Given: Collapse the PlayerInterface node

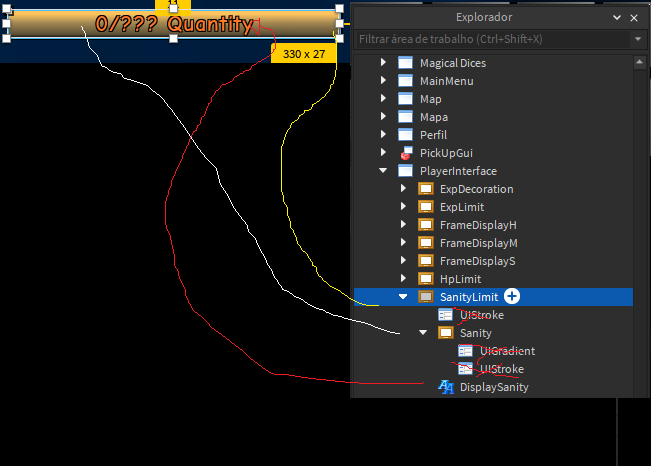Looking at the screenshot, I should 383,171.
